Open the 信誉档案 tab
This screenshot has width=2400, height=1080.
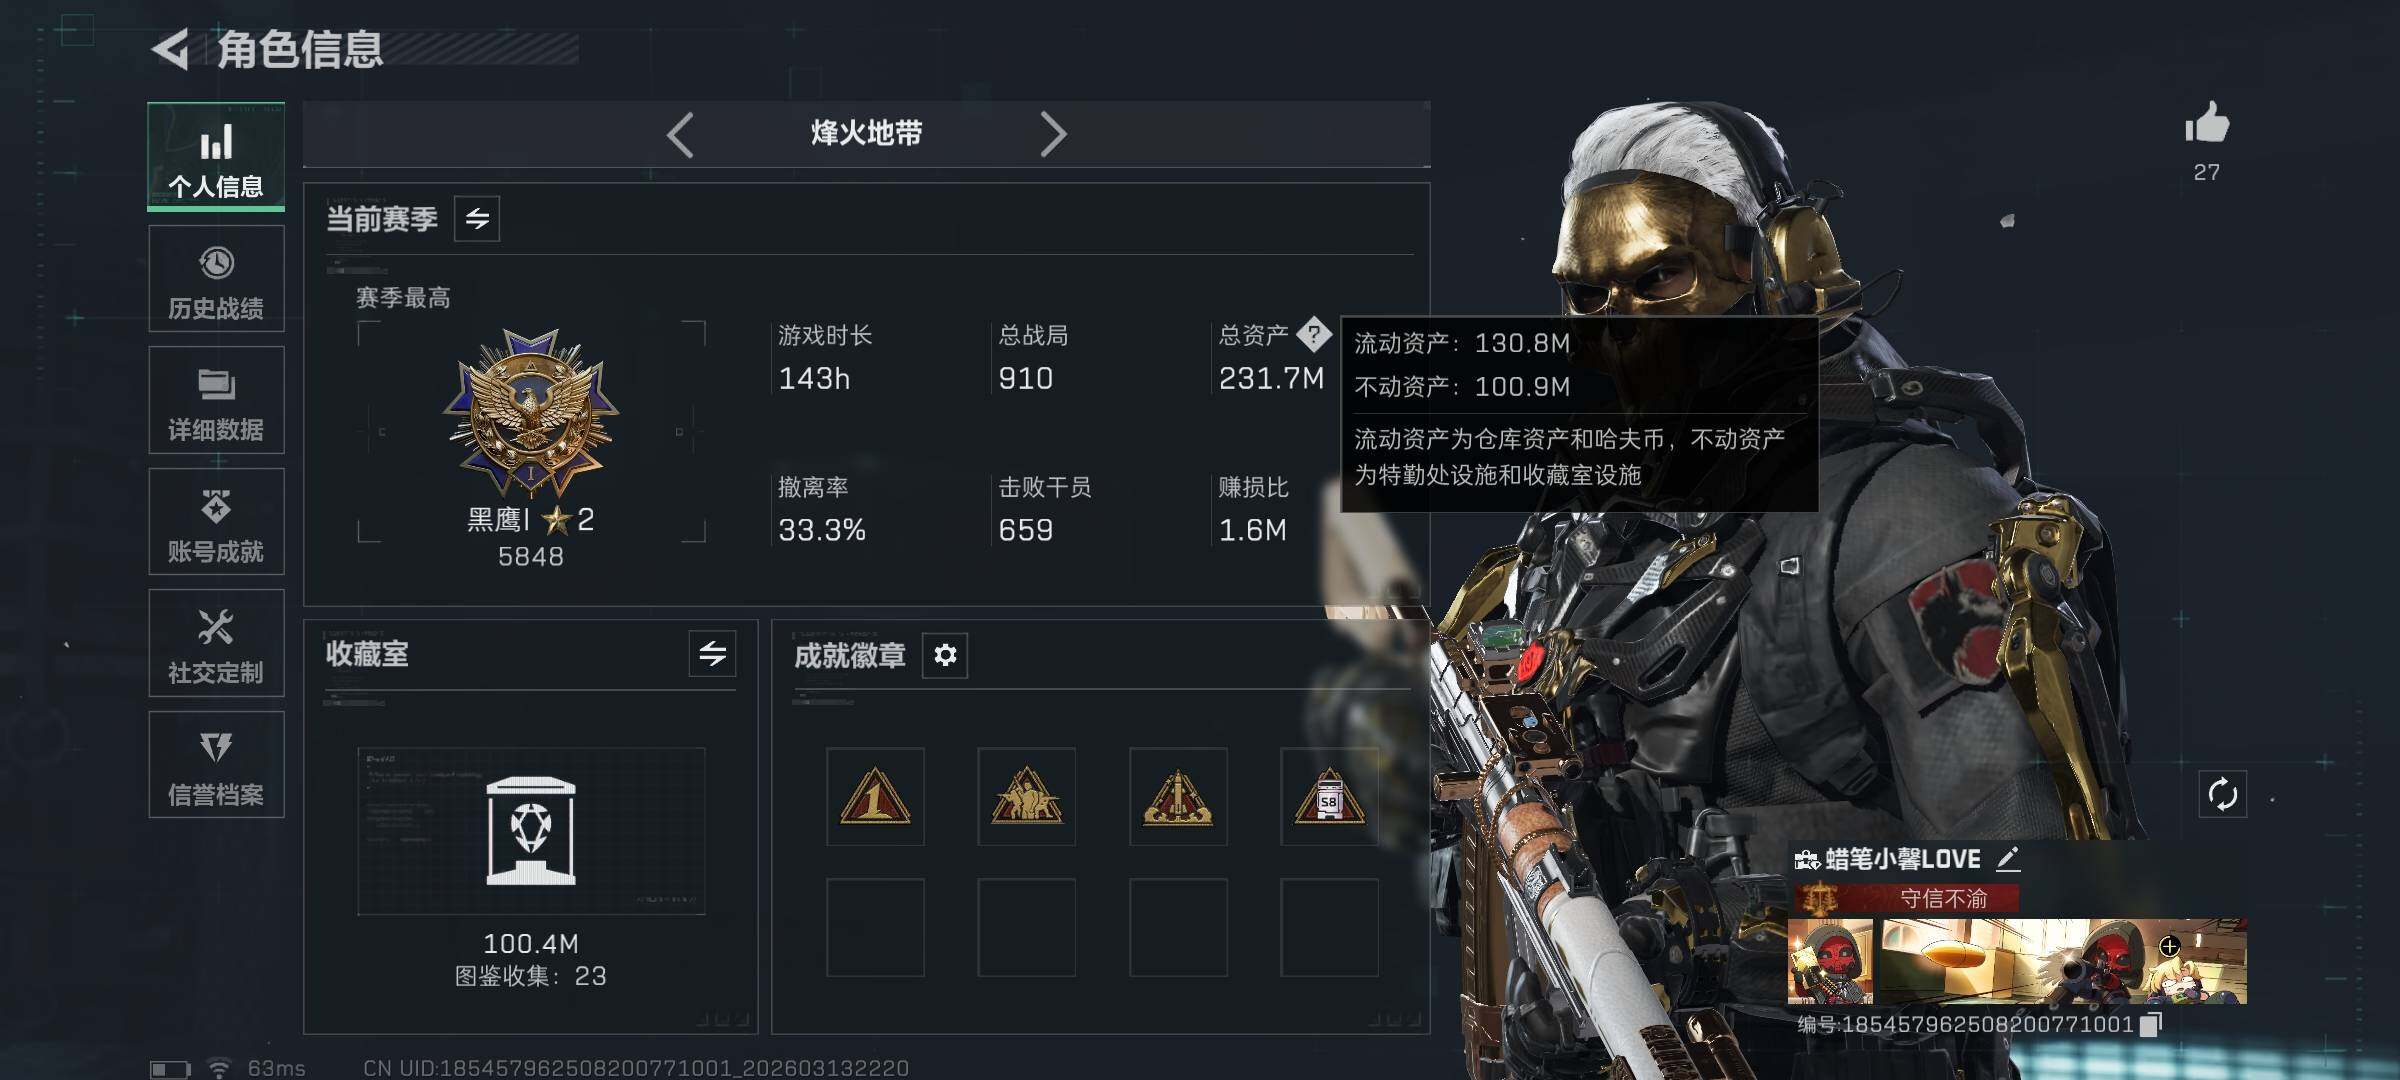(x=216, y=765)
